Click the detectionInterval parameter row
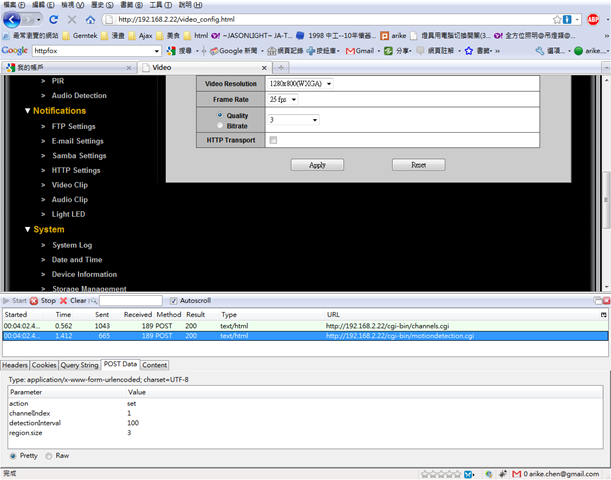The image size is (611, 480). [305, 423]
